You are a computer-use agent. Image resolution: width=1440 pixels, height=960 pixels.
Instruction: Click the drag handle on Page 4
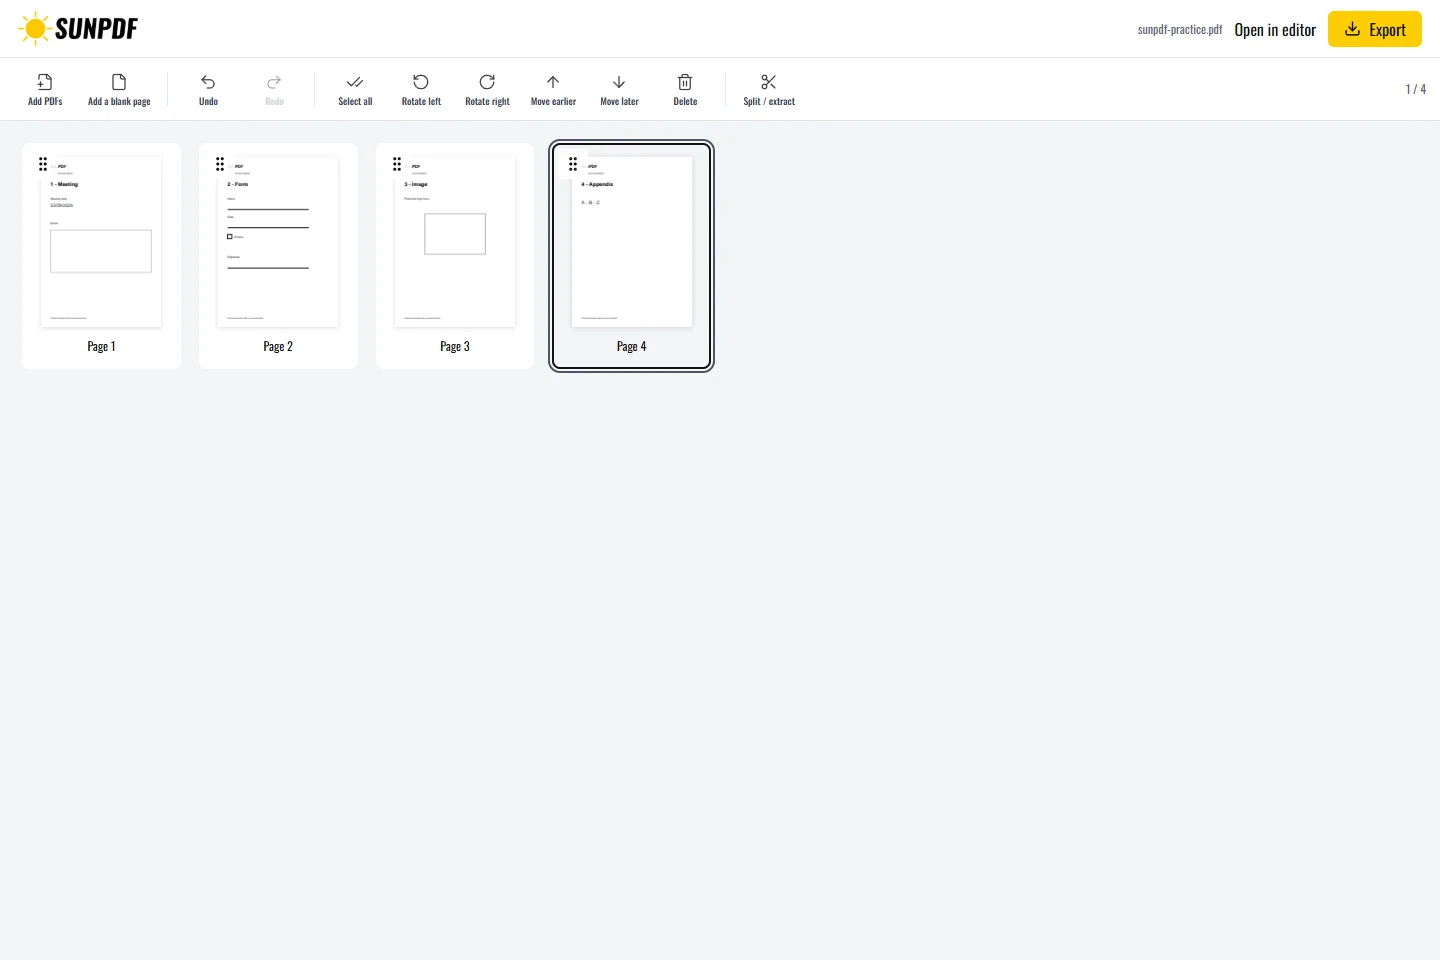573,164
